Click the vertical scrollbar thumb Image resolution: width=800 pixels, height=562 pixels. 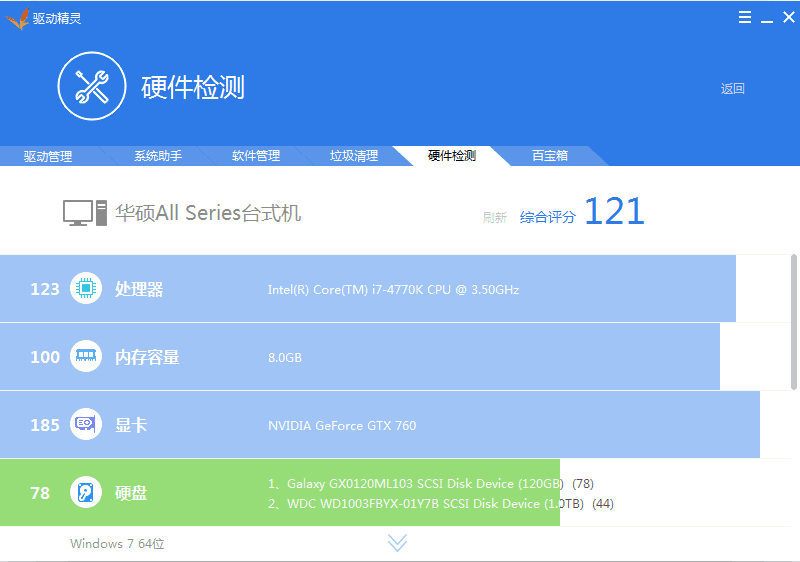[793, 322]
